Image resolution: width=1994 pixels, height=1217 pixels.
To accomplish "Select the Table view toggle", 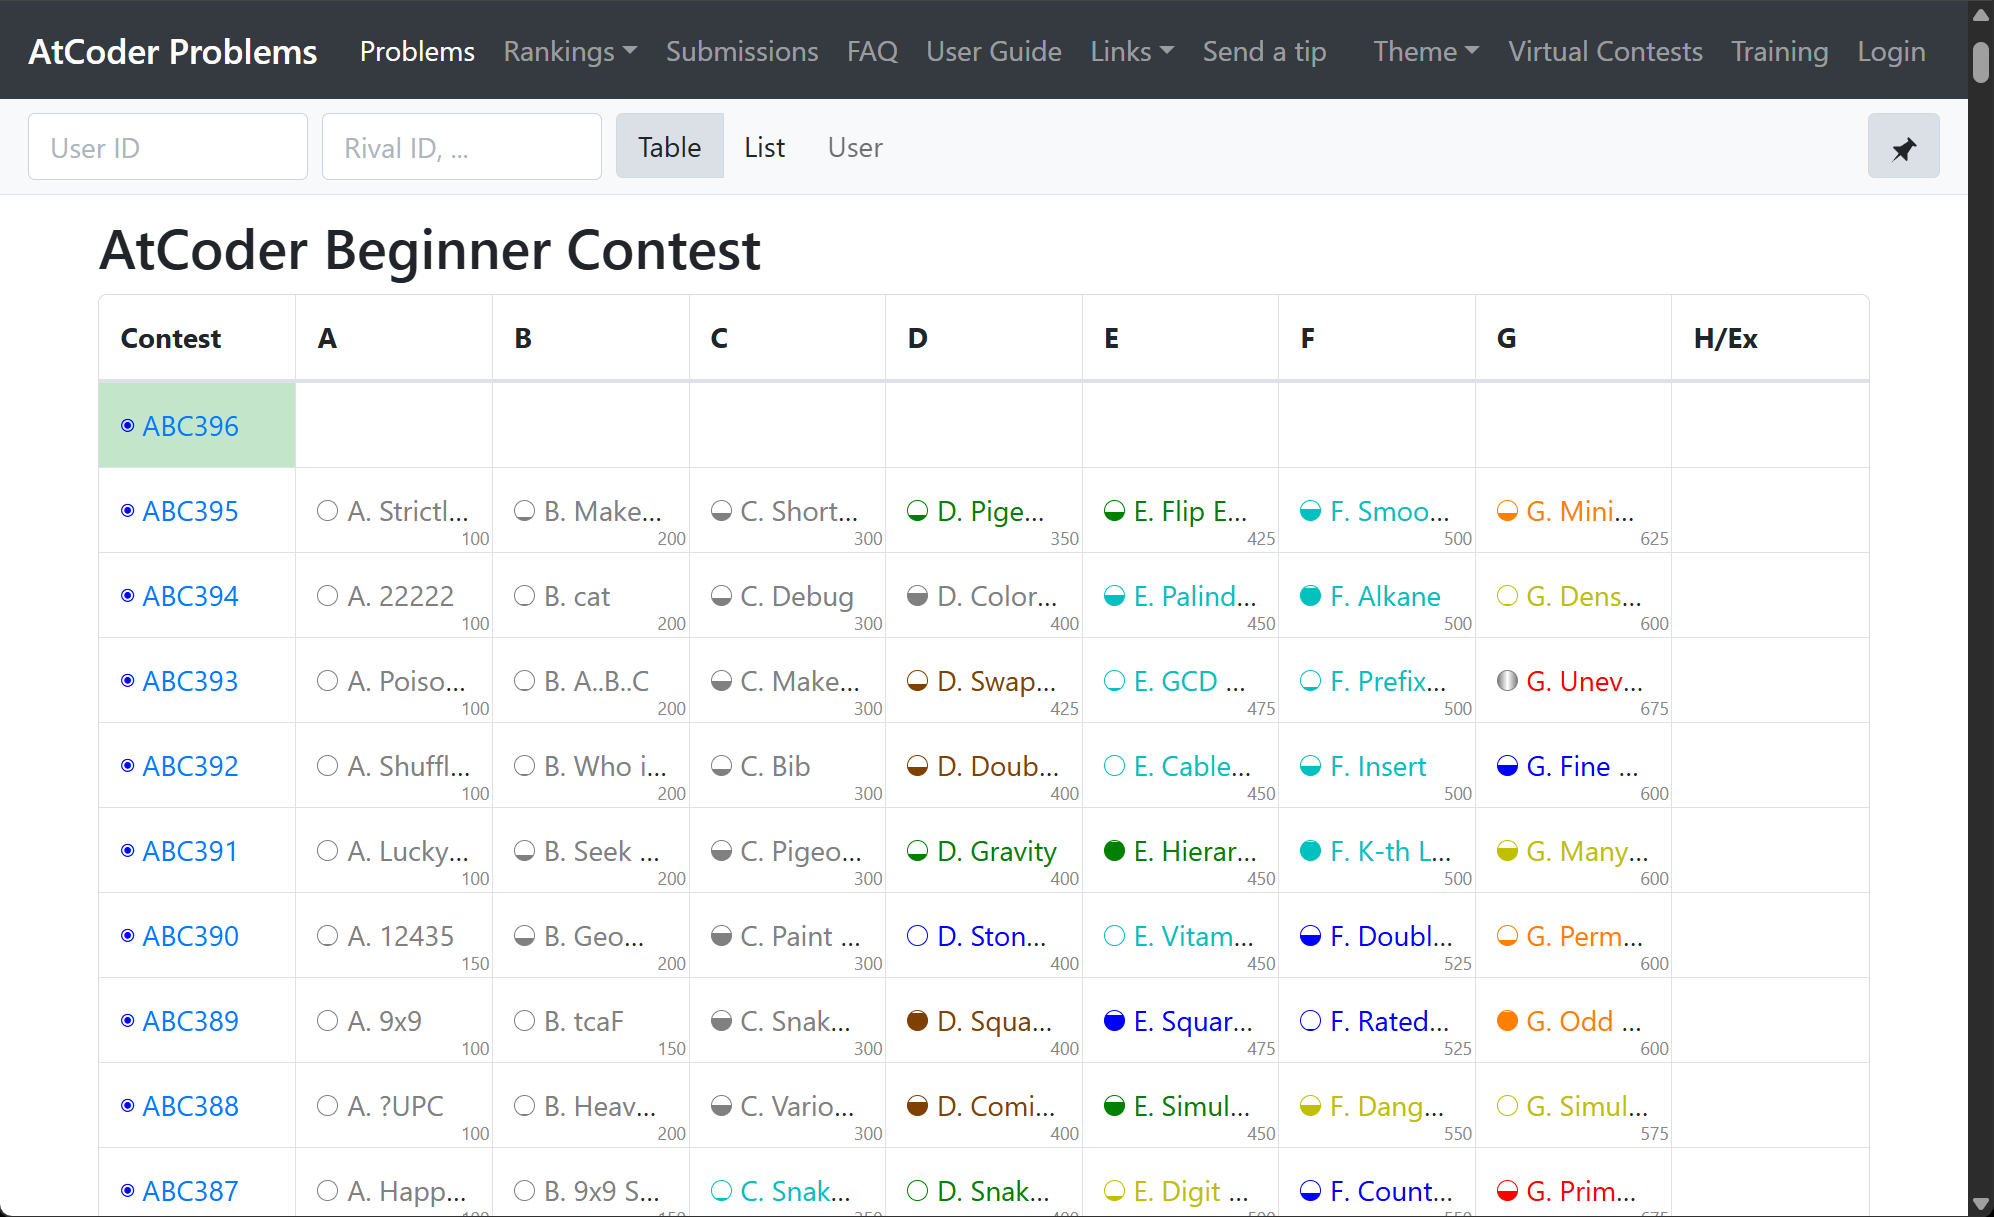I will [669, 147].
